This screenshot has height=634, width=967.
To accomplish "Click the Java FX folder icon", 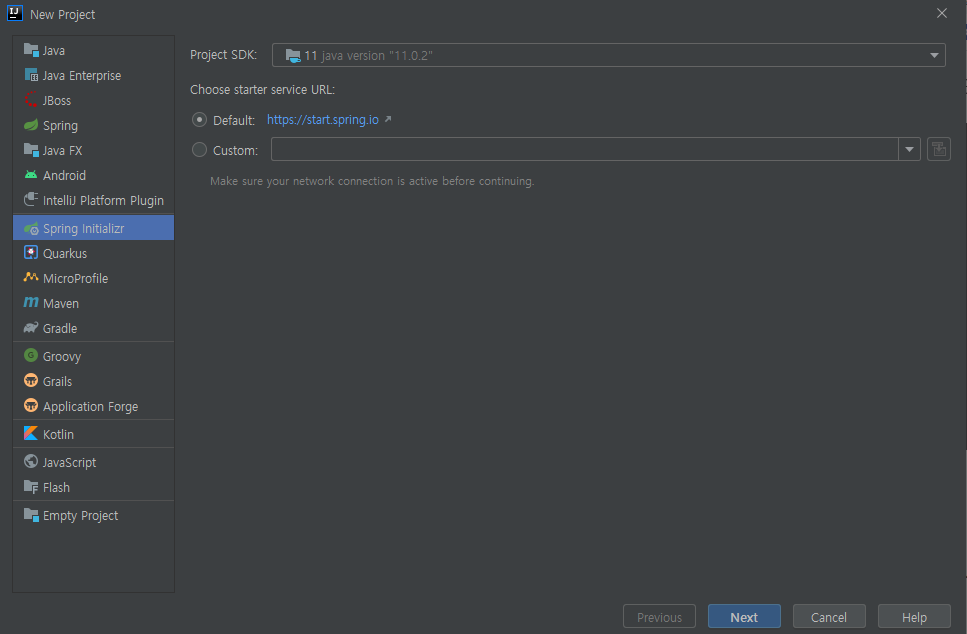I will click(31, 150).
